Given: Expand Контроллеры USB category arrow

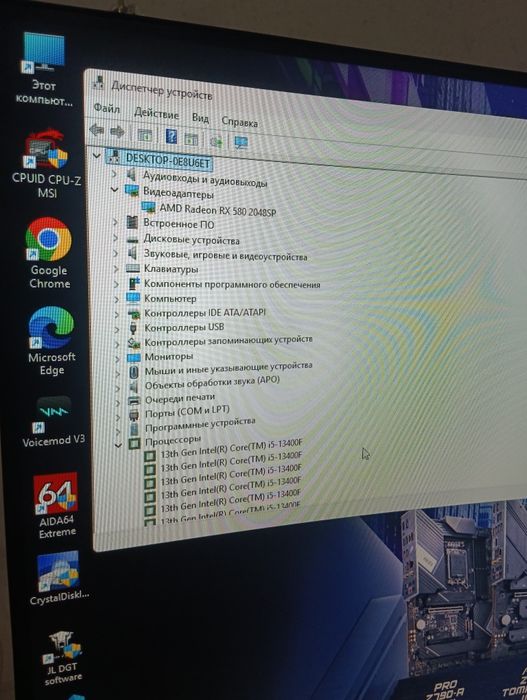Looking at the screenshot, I should click(x=117, y=329).
